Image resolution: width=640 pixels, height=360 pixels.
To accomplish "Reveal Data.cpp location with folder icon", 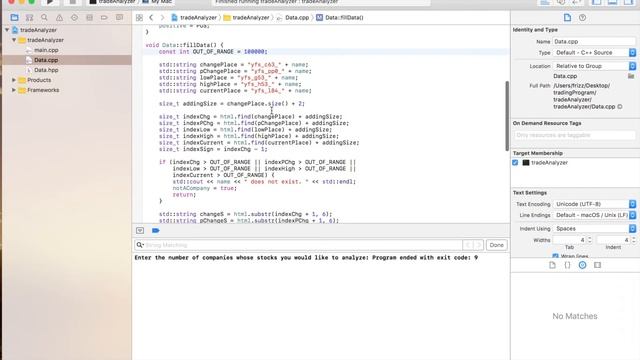I will point(631,76).
